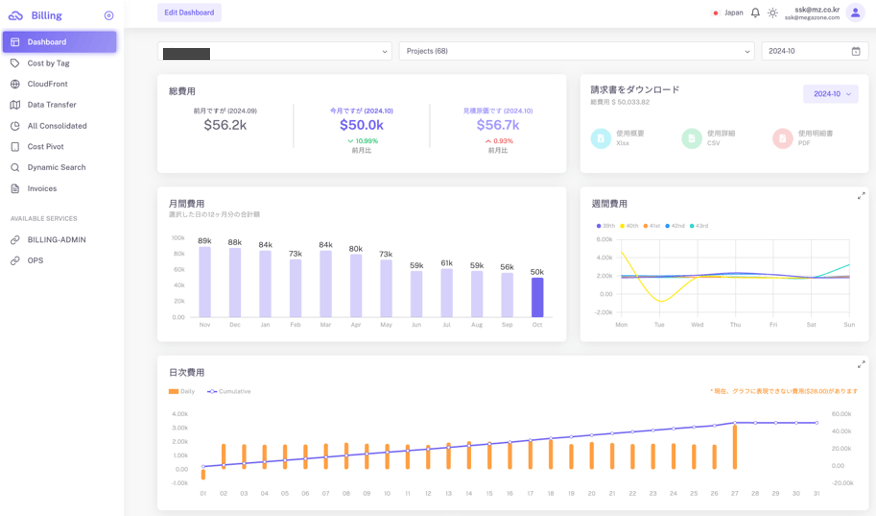Click the 2024-10 date input field
This screenshot has width=876, height=516.
coord(815,51)
